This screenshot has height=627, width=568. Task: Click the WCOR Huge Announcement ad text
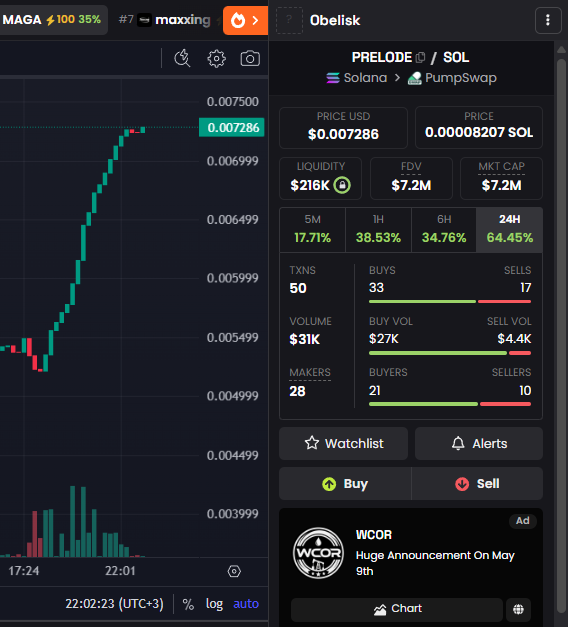435,563
